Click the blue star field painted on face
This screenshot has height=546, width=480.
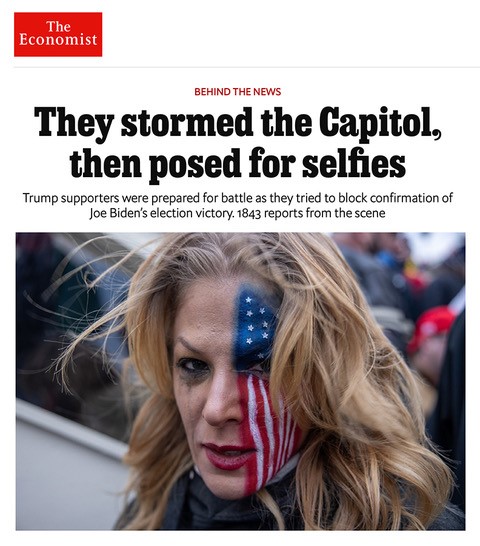coord(256,326)
